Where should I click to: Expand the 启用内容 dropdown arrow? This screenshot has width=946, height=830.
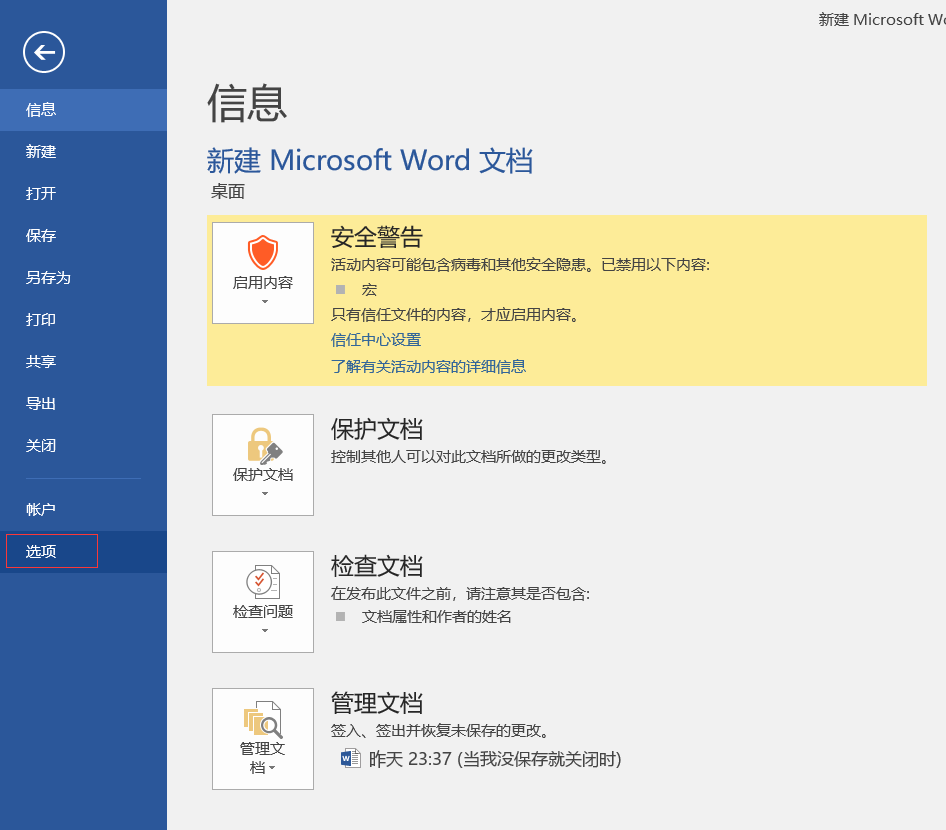tap(264, 302)
